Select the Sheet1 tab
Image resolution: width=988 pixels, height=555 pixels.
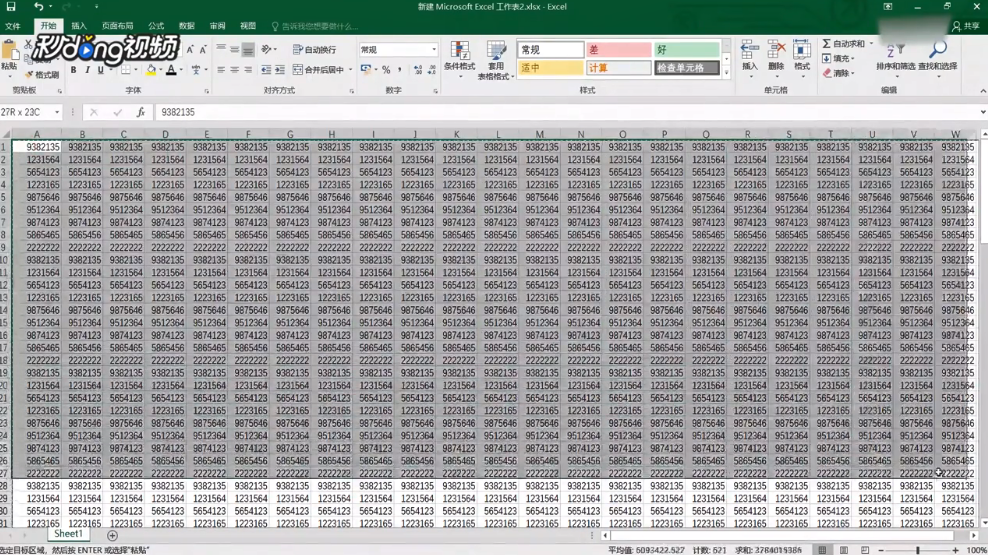pos(68,534)
